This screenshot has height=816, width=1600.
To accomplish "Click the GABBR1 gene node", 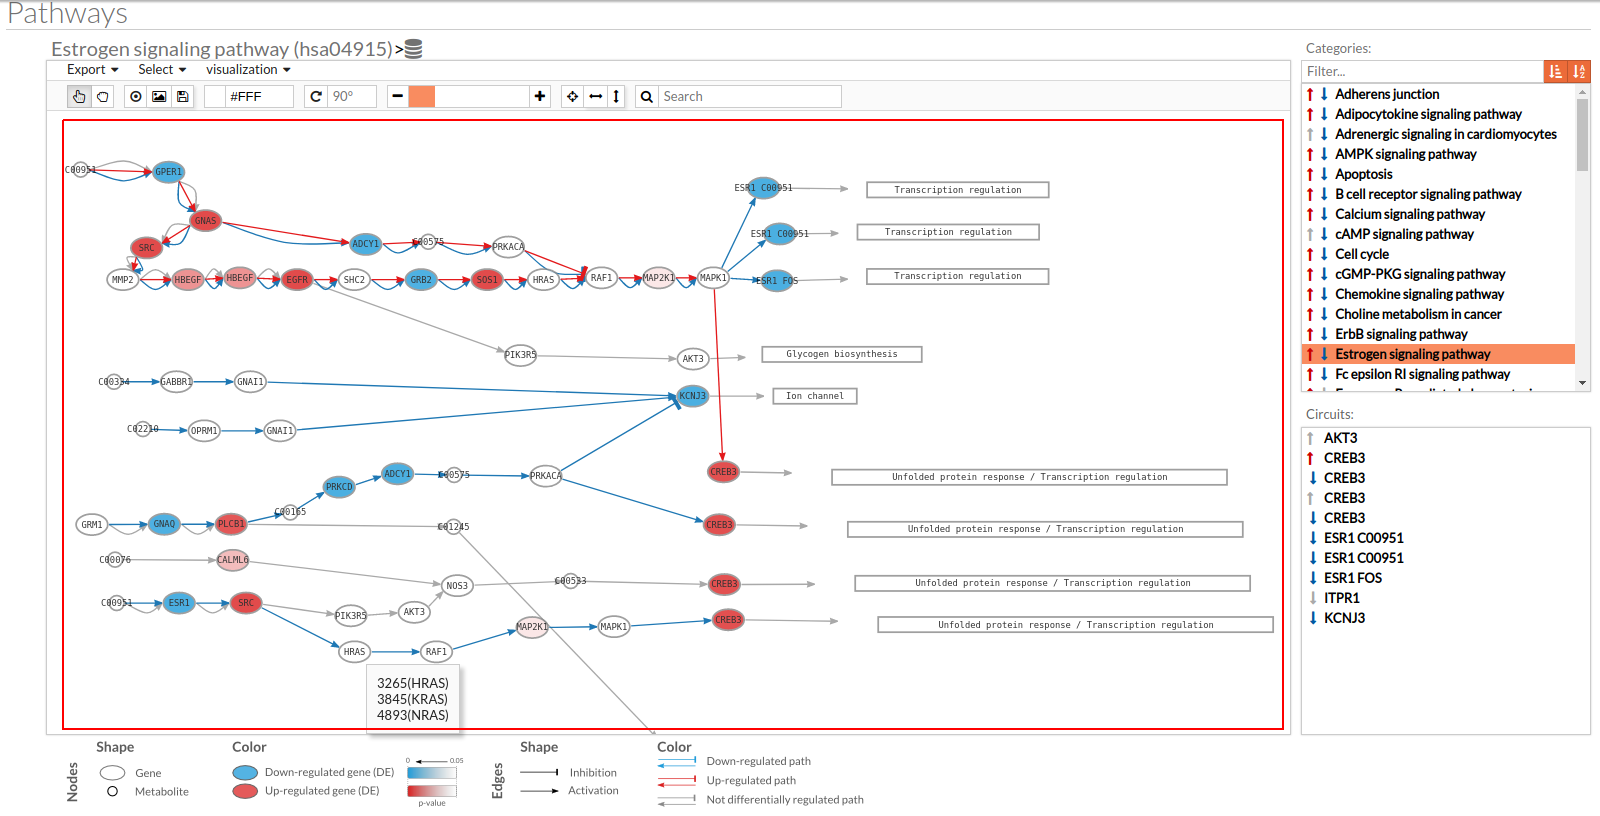I will [x=176, y=382].
